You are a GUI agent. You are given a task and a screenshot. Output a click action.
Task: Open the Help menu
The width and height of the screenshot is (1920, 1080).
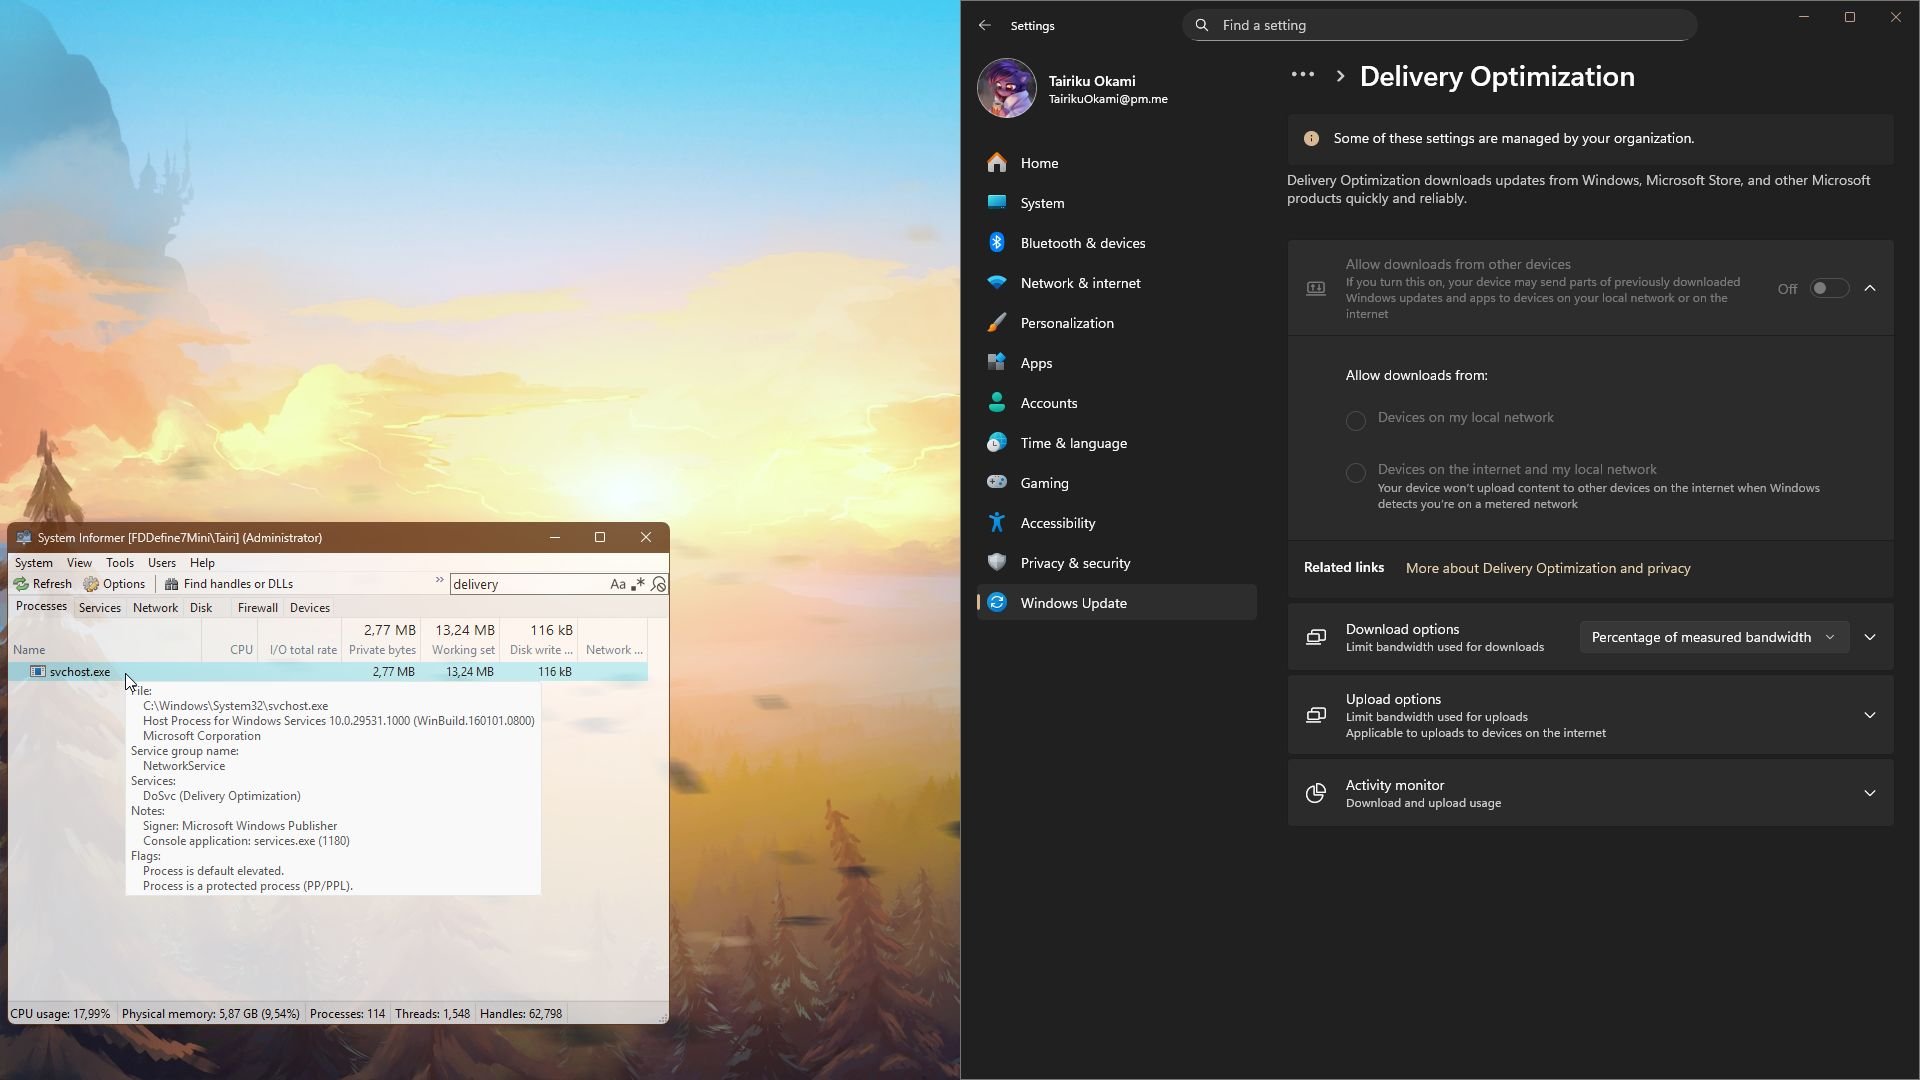pos(202,563)
